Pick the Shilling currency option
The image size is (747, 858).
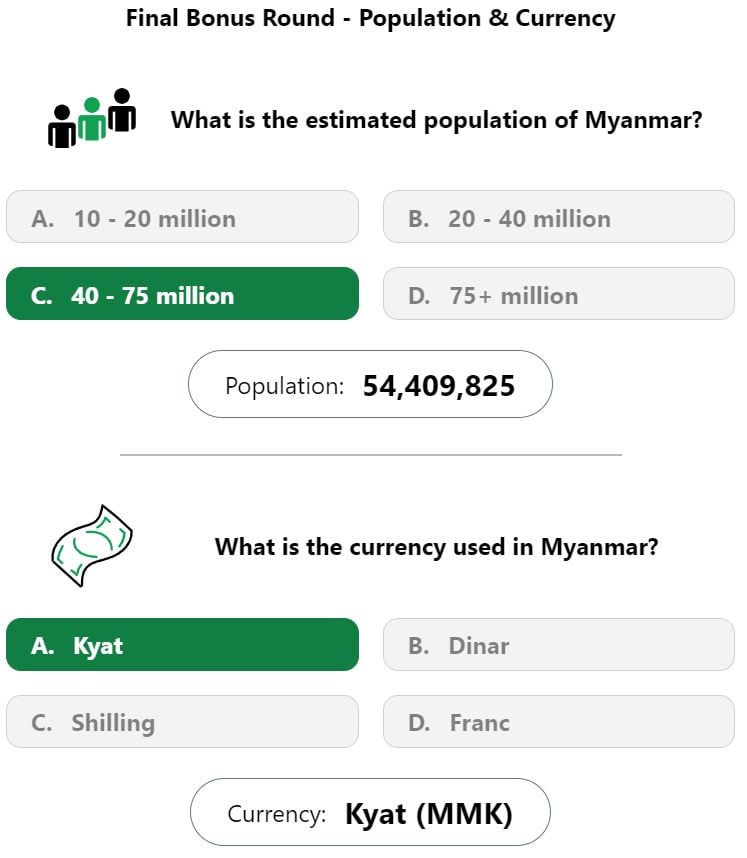tap(182, 722)
